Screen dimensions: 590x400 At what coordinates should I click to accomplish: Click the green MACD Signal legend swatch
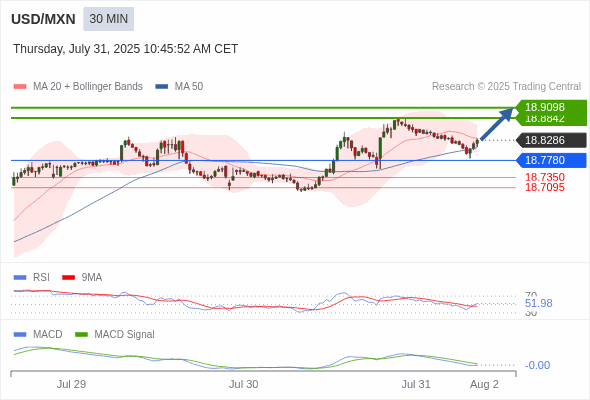tap(81, 334)
